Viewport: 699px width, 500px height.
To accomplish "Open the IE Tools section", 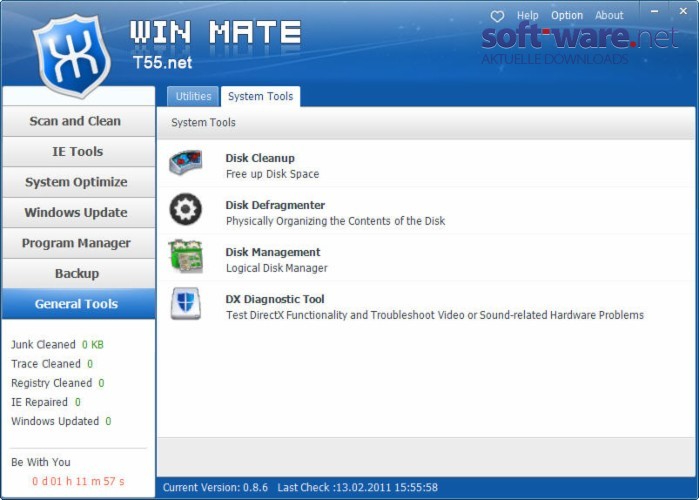I will click(x=78, y=152).
